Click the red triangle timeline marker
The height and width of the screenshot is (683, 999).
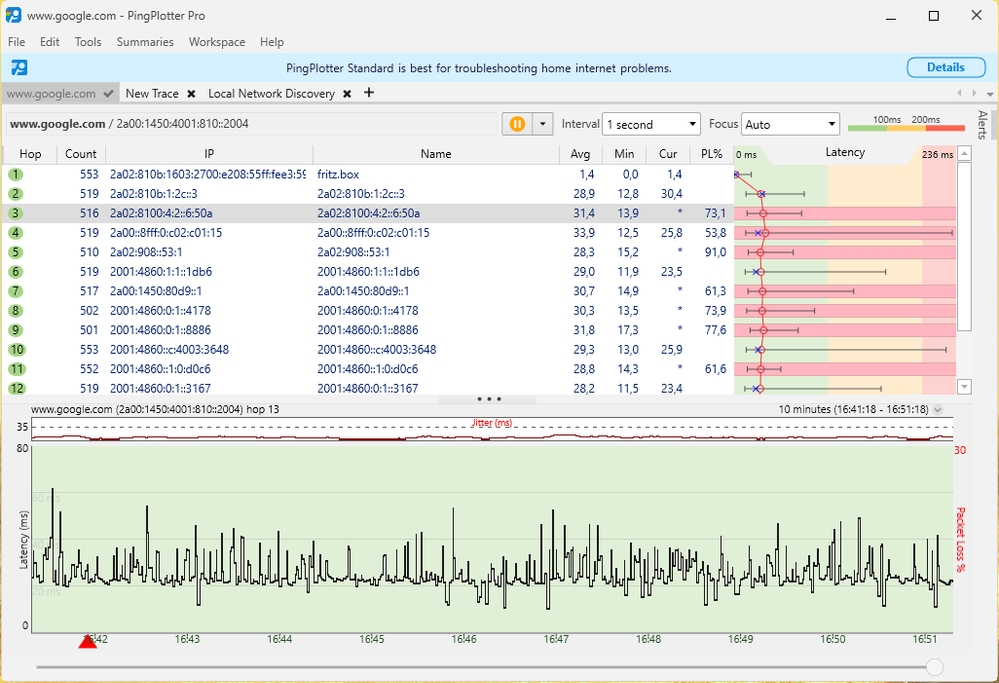88,641
